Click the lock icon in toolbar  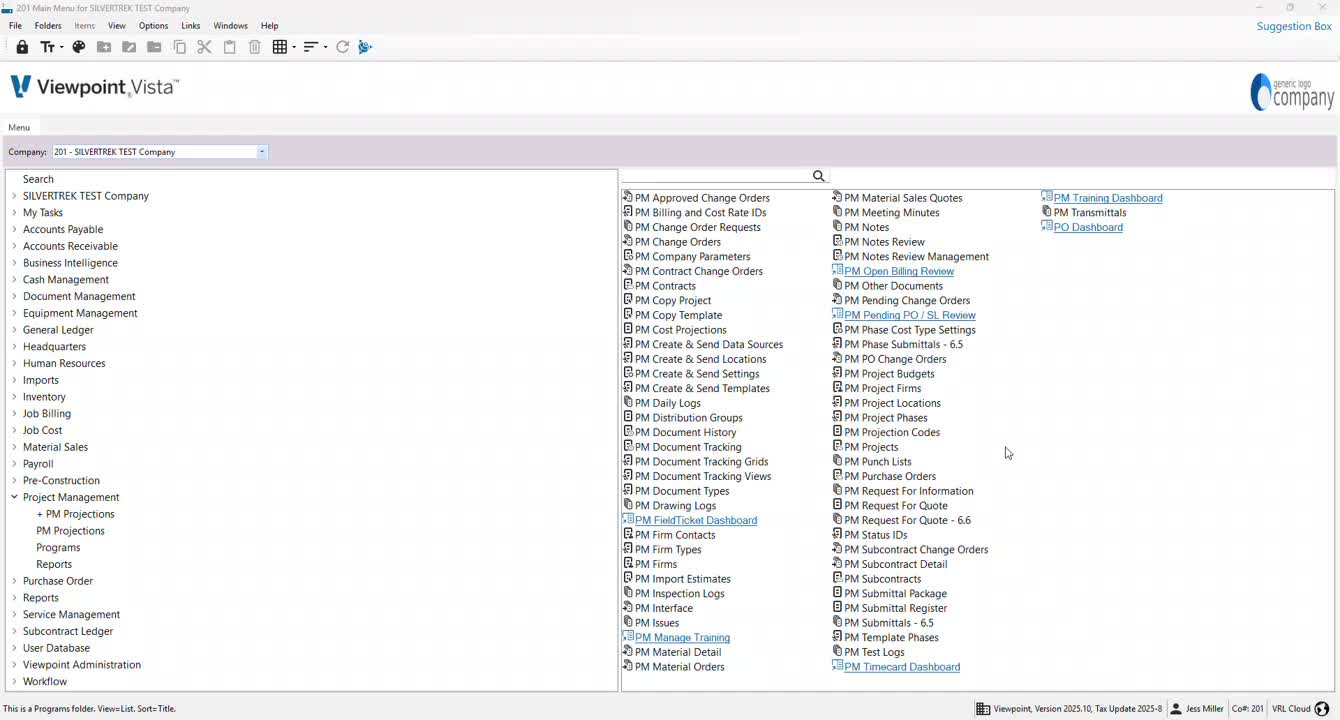pyautogui.click(x=22, y=47)
